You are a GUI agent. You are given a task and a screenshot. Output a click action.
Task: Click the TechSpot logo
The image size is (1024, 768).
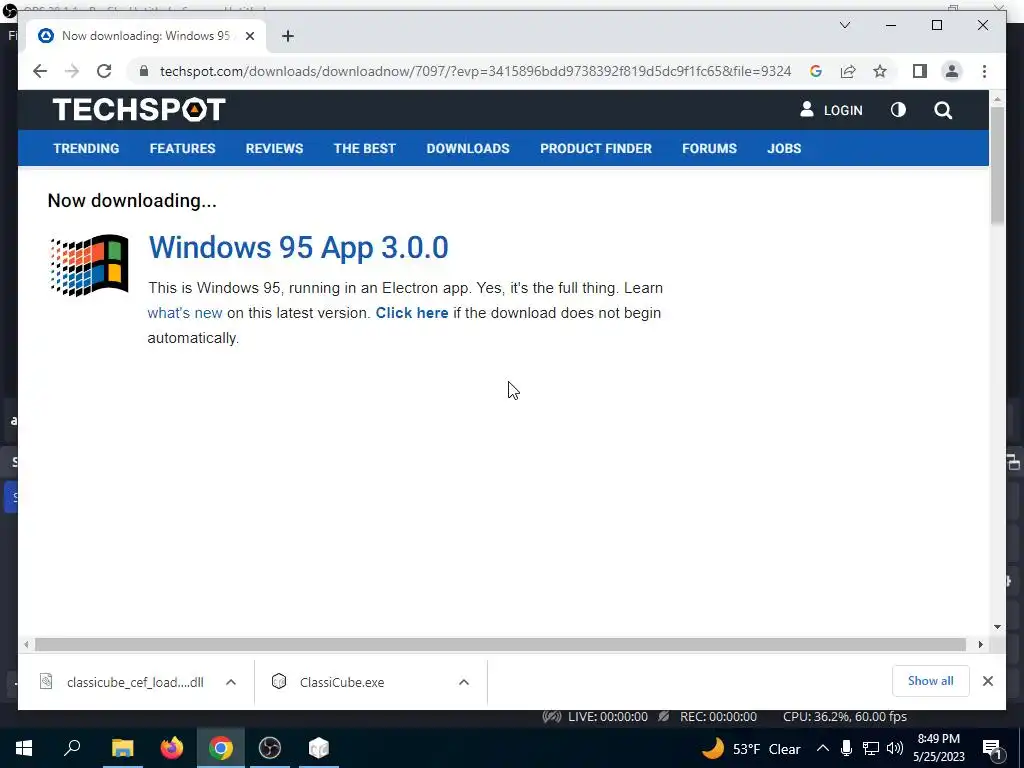[139, 109]
